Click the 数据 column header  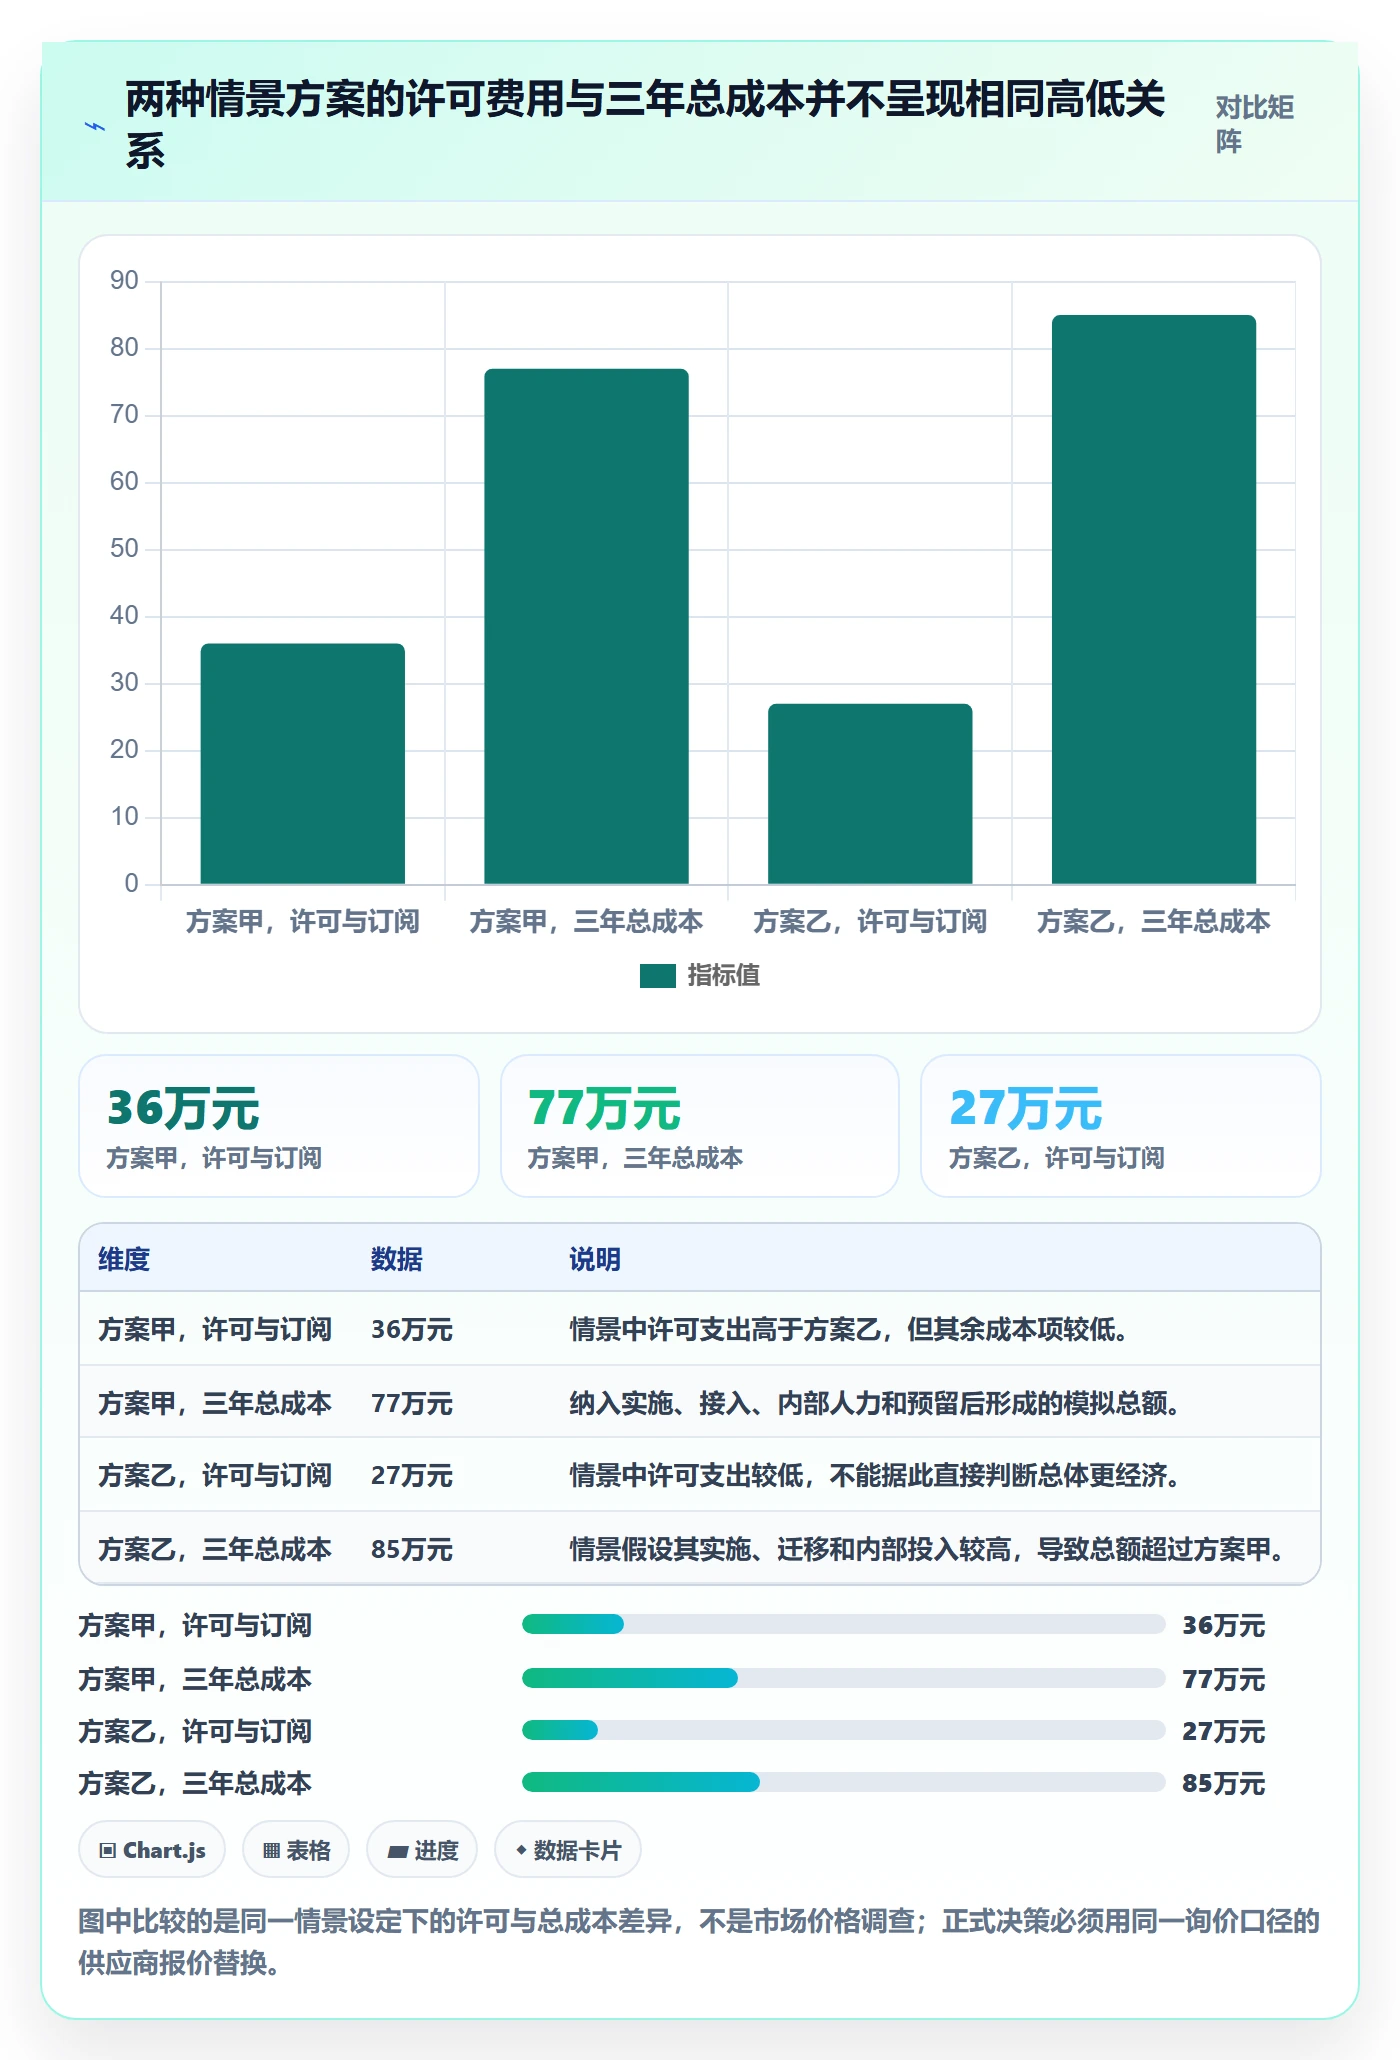coord(397,1259)
